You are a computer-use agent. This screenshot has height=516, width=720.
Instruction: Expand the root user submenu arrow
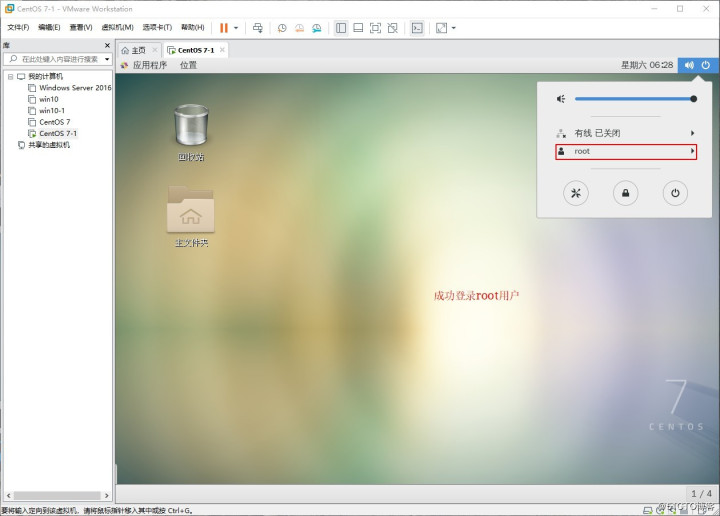pyautogui.click(x=692, y=151)
